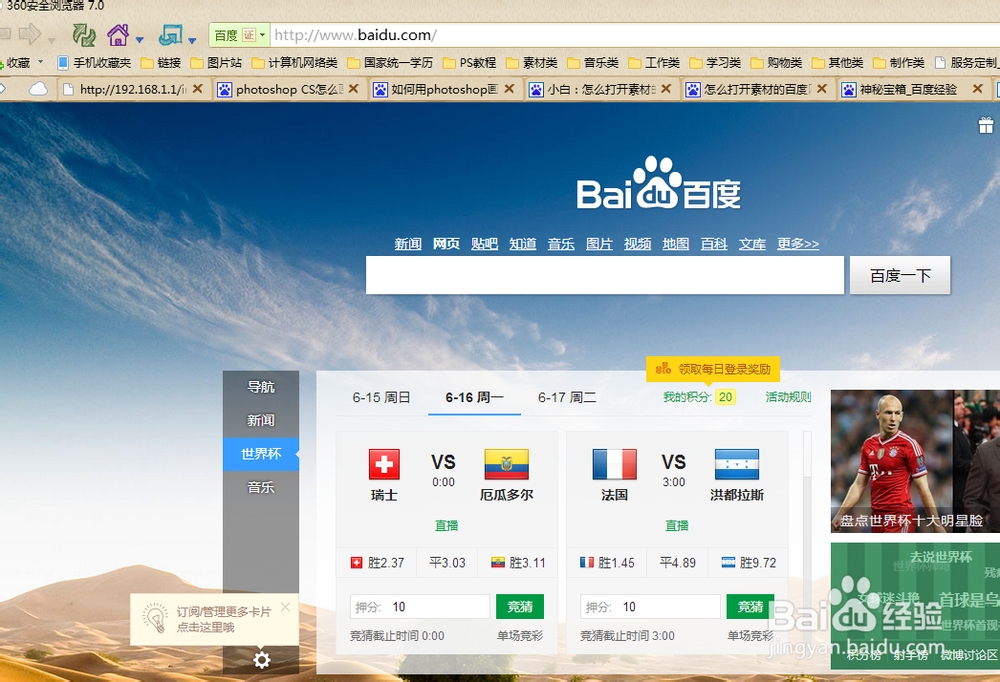Viewport: 1000px width, 682px height.
Task: Open the 图片站 bookmark folder
Action: [216, 63]
